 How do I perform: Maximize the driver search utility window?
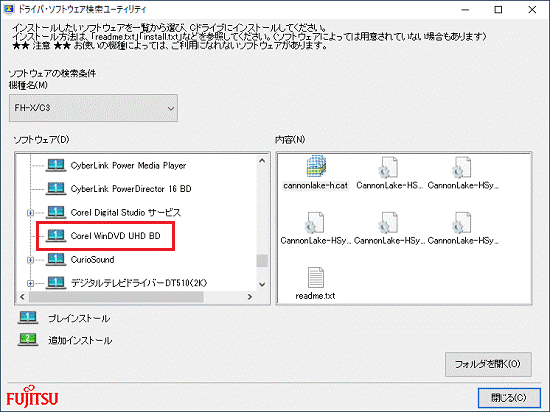point(498,10)
